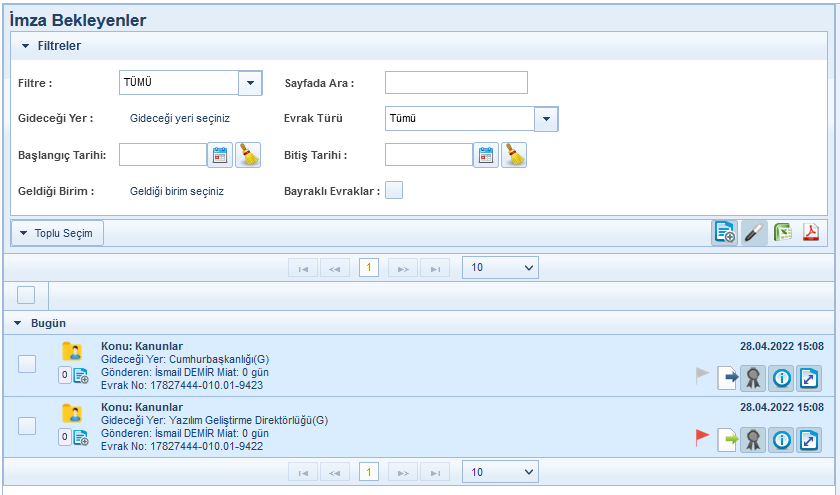
Task: Click info icon for Cumhurbaşkanlığı document
Action: (781, 378)
